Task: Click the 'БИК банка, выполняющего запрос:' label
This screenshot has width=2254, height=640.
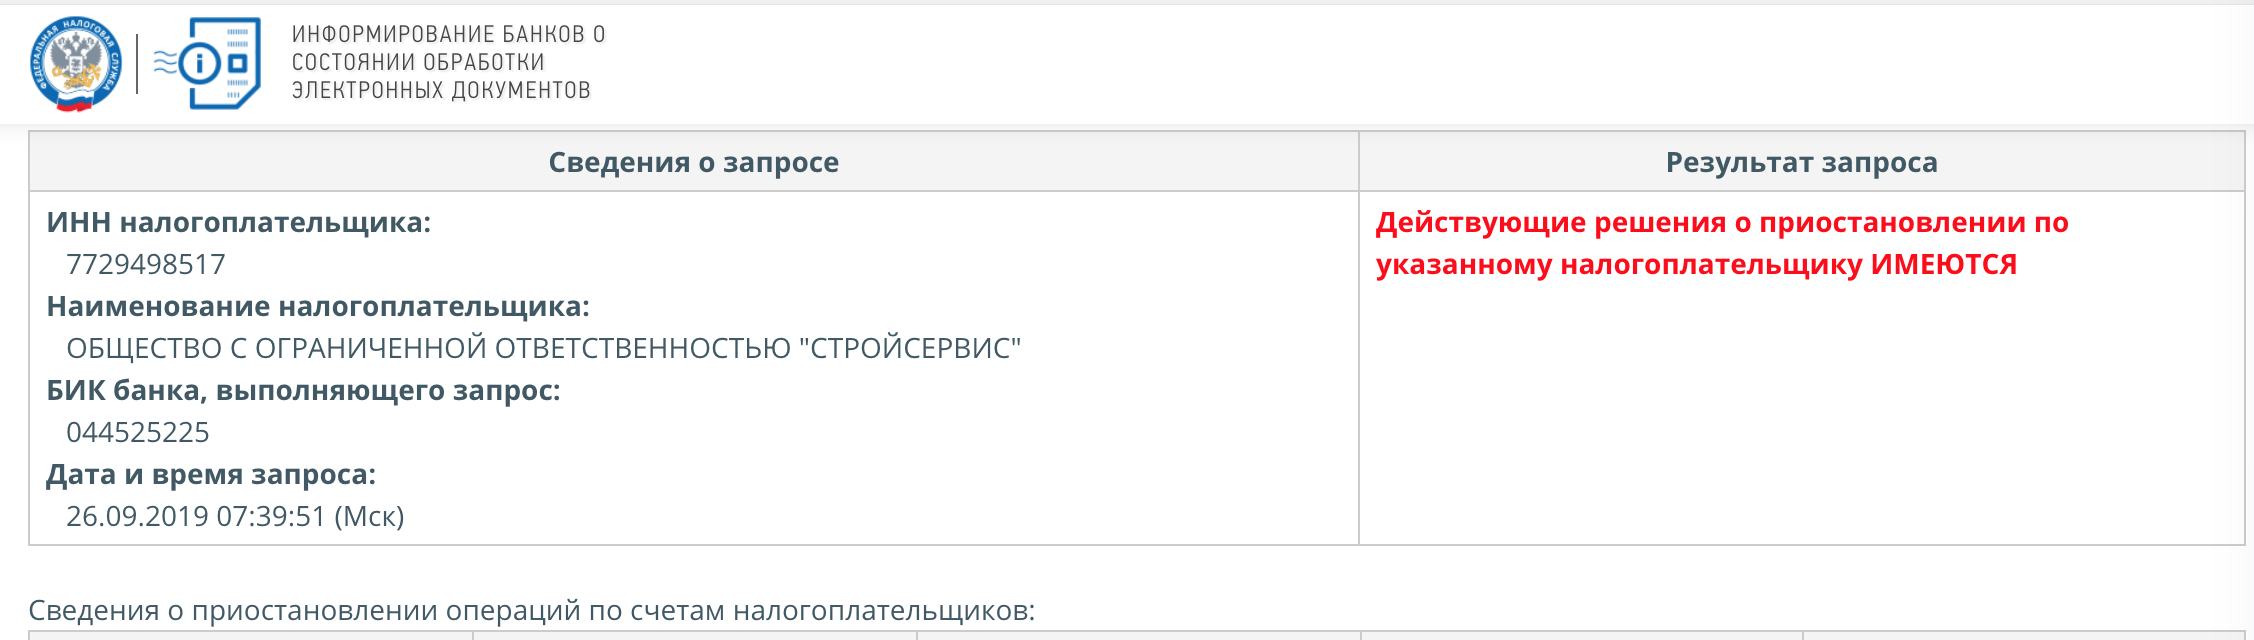Action: pos(304,390)
